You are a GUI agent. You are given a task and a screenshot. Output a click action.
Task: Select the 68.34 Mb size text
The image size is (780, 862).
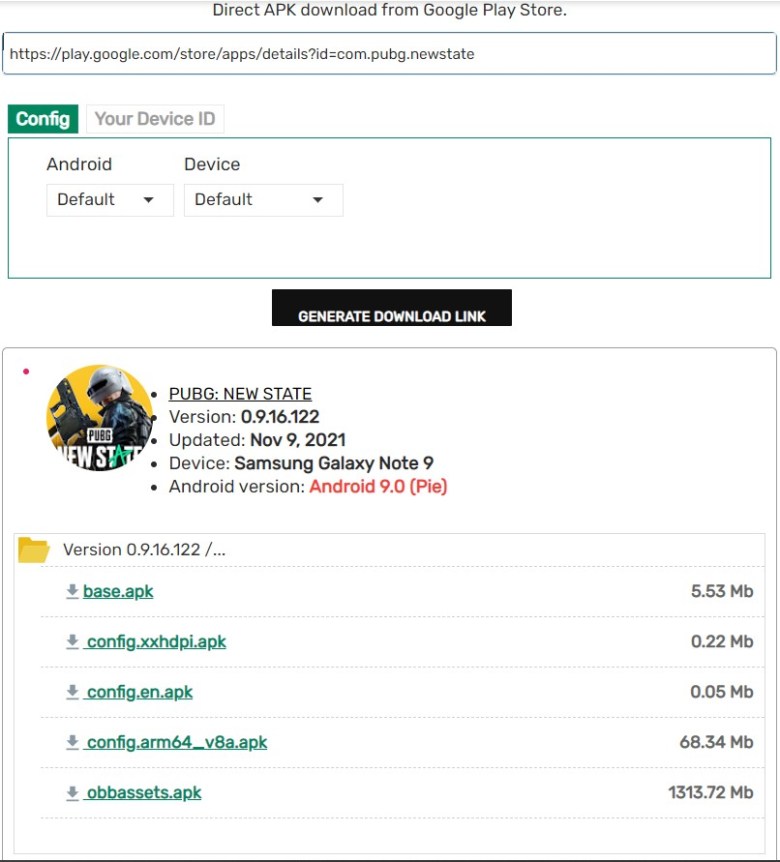point(716,742)
